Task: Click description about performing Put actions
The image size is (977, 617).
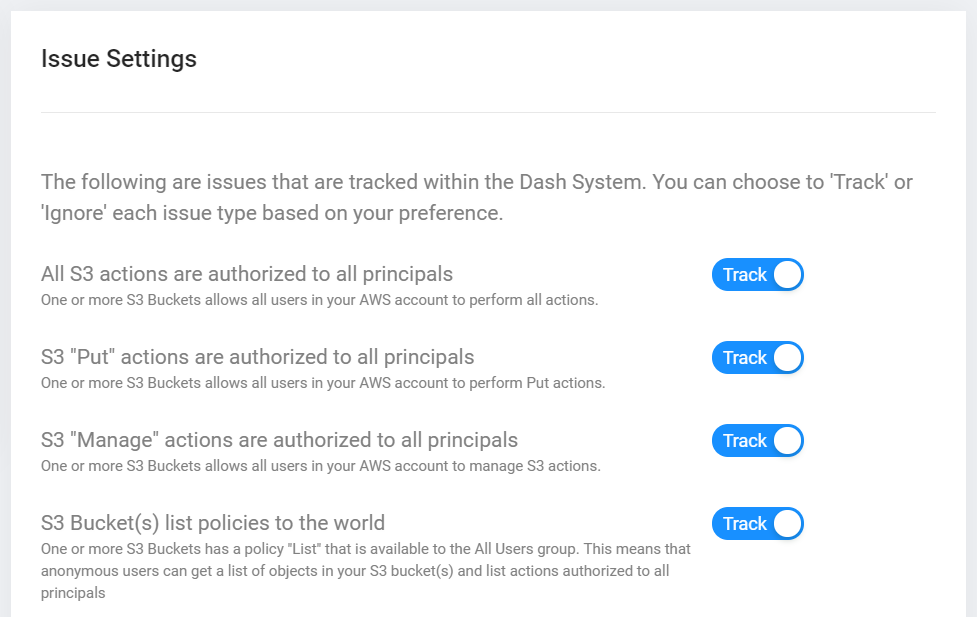Action: [323, 382]
